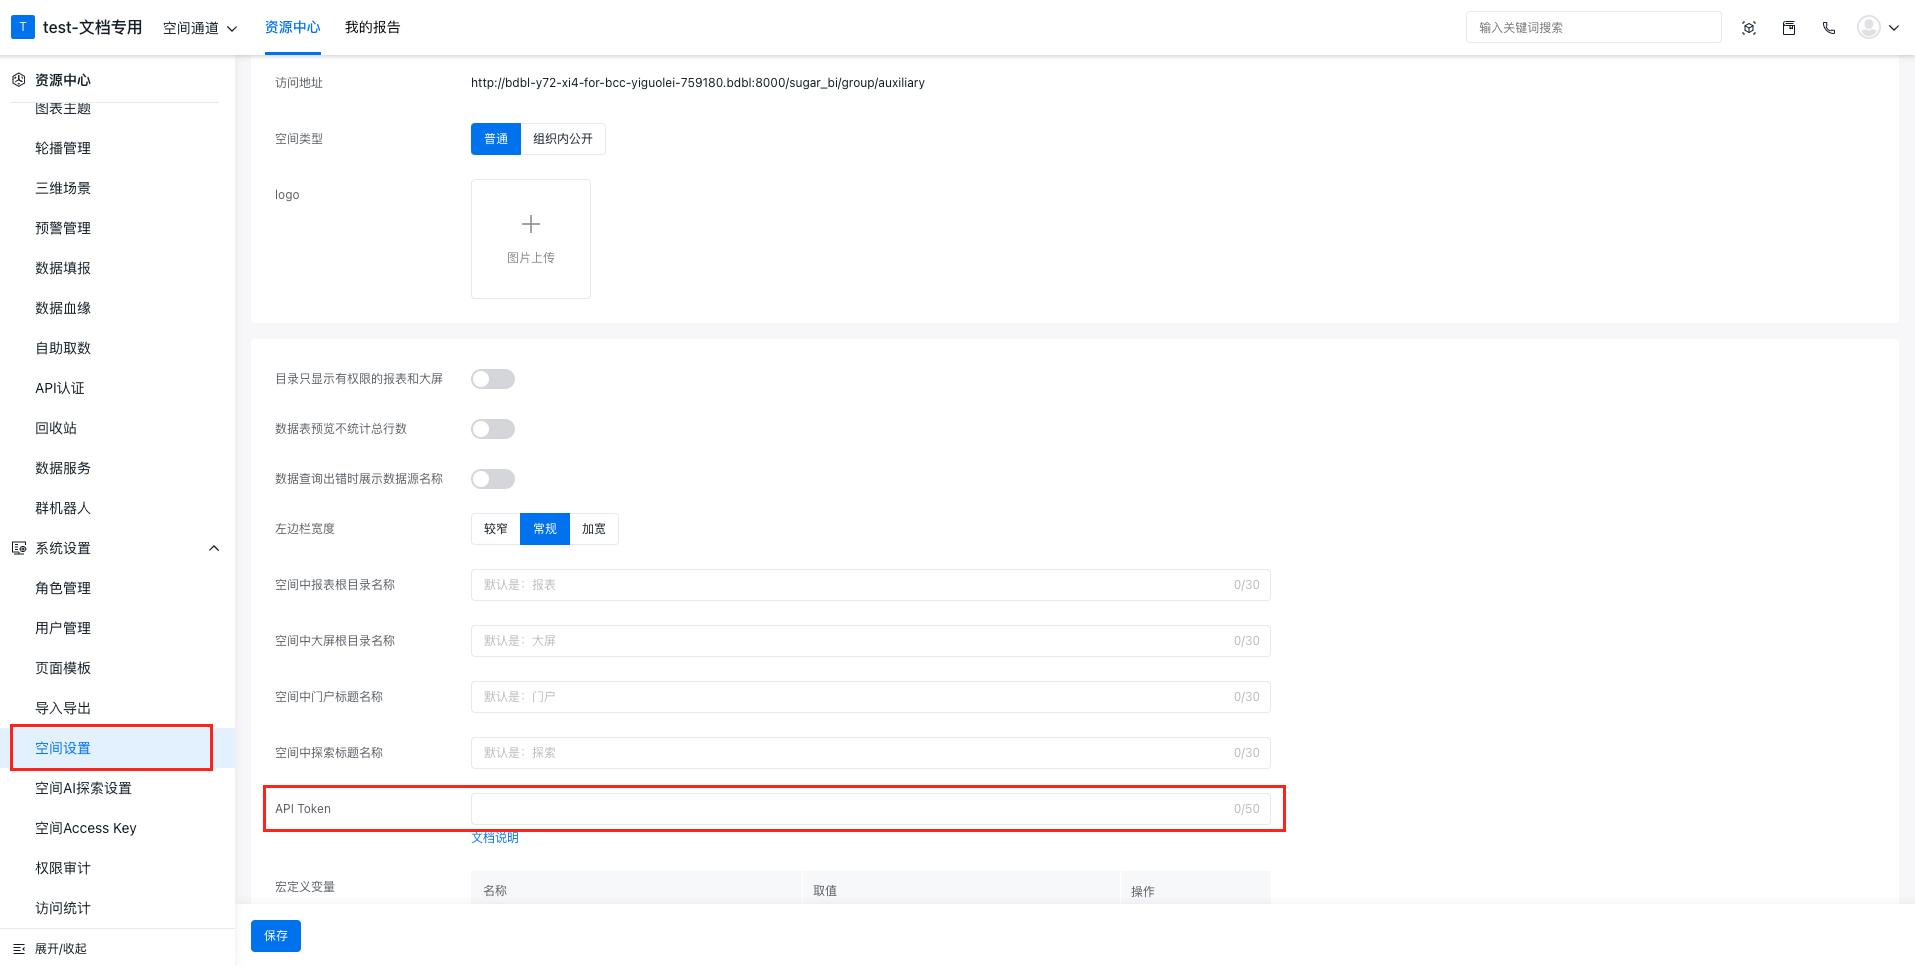Click the 展开/收起 sidebar toggle text
The height and width of the screenshot is (966, 1915).
tap(61, 949)
